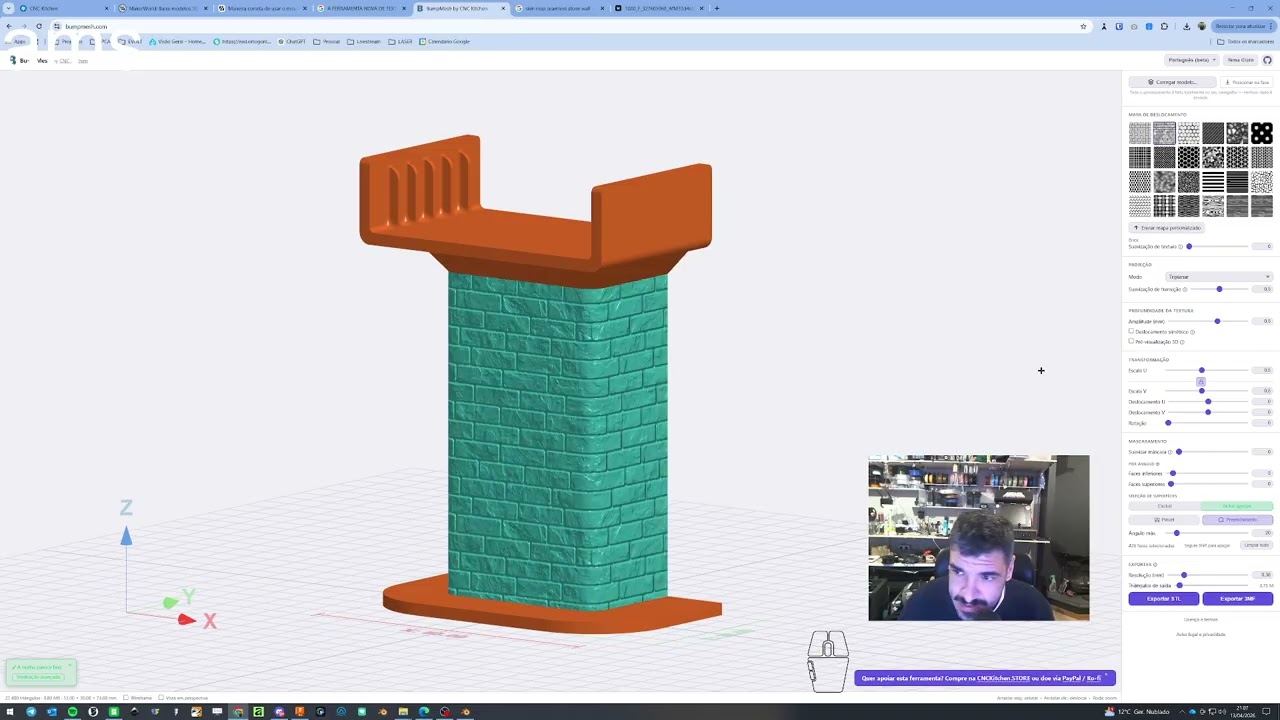Click Enviar mapa personalizado upload button
This screenshot has height=720, width=1280.
click(x=1167, y=228)
